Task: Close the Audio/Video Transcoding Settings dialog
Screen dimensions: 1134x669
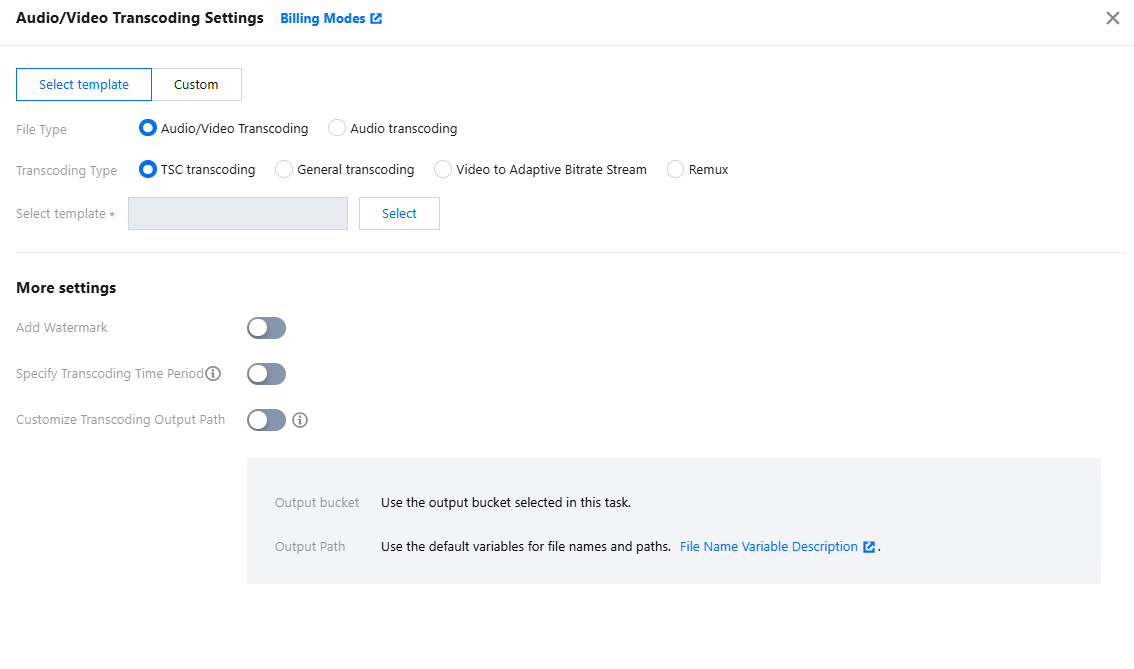Action: click(1112, 18)
